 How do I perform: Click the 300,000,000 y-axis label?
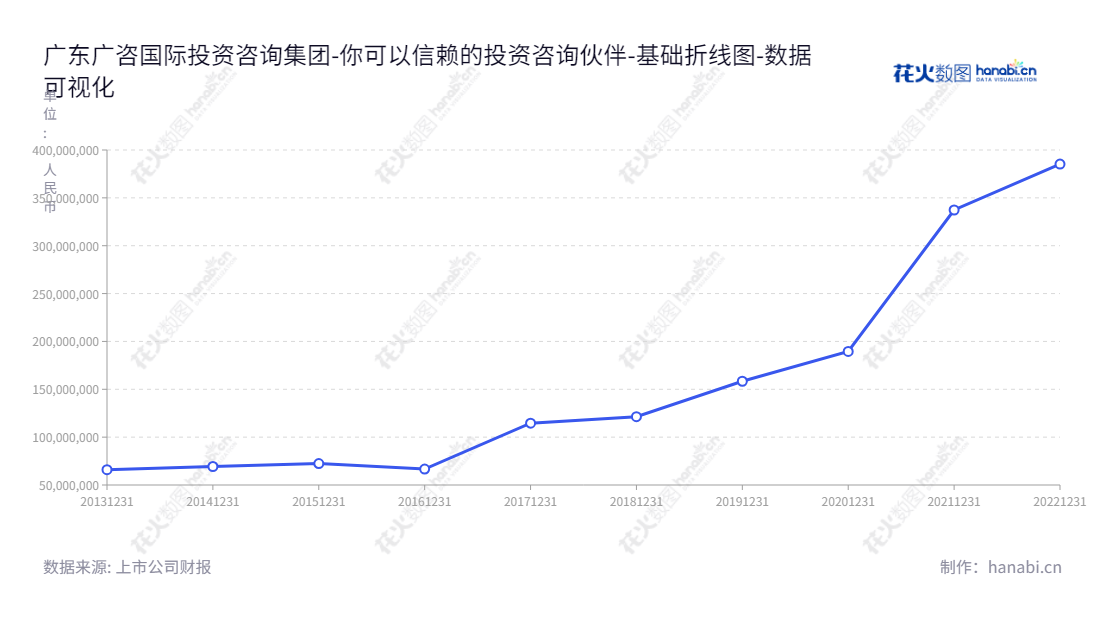click(x=65, y=246)
